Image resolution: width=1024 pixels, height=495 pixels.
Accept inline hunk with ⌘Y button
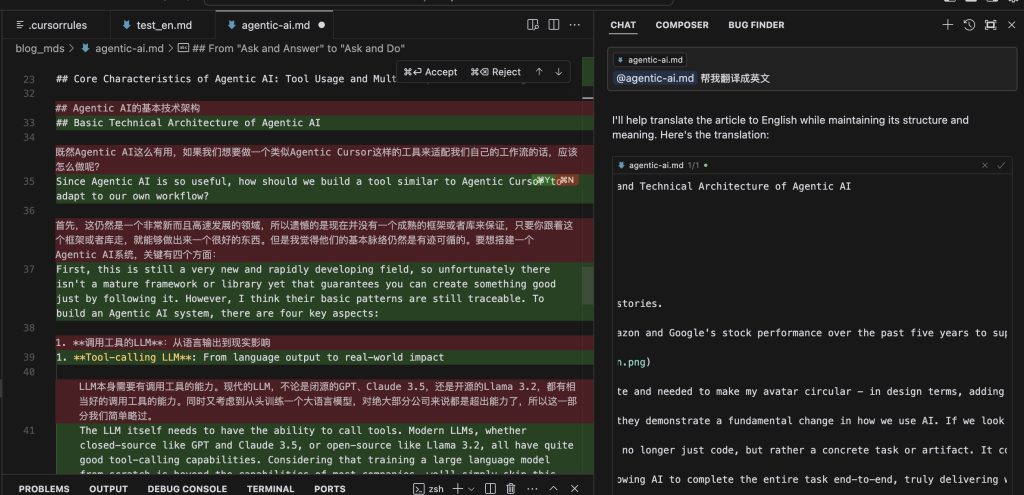(545, 180)
